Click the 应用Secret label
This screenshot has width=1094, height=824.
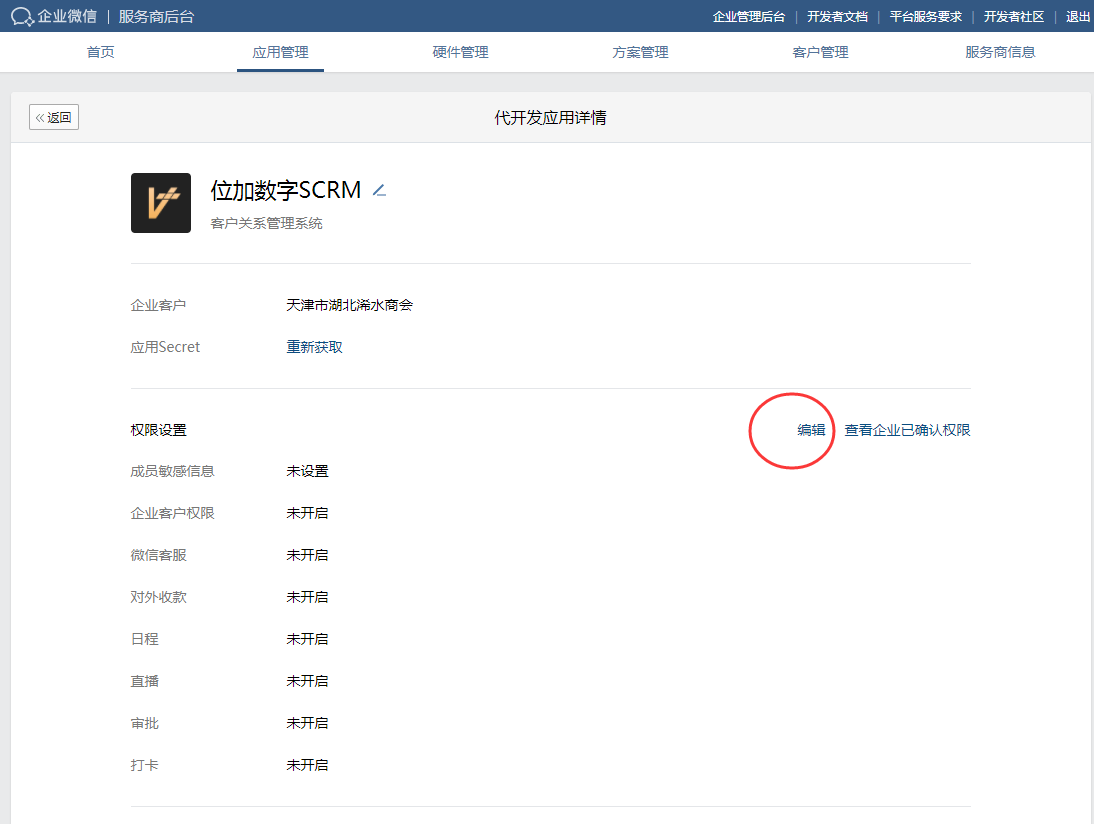tap(165, 347)
